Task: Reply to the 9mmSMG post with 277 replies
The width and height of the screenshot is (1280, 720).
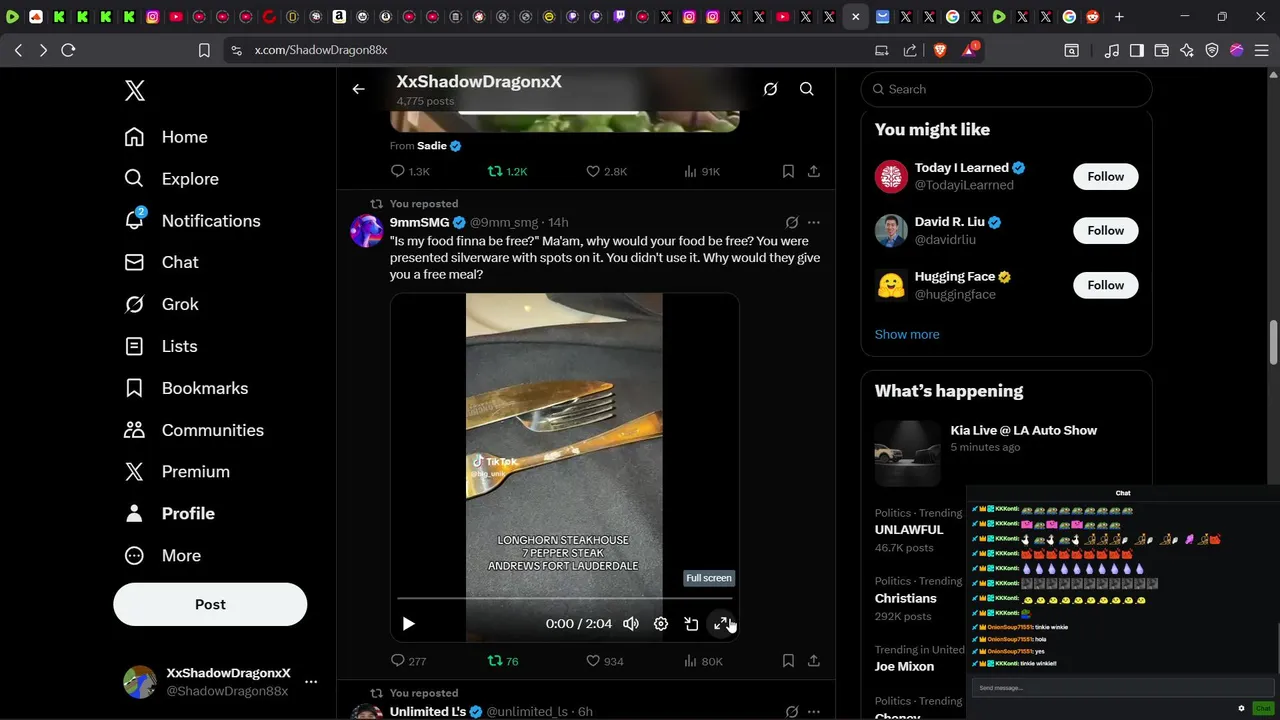Action: coord(408,661)
